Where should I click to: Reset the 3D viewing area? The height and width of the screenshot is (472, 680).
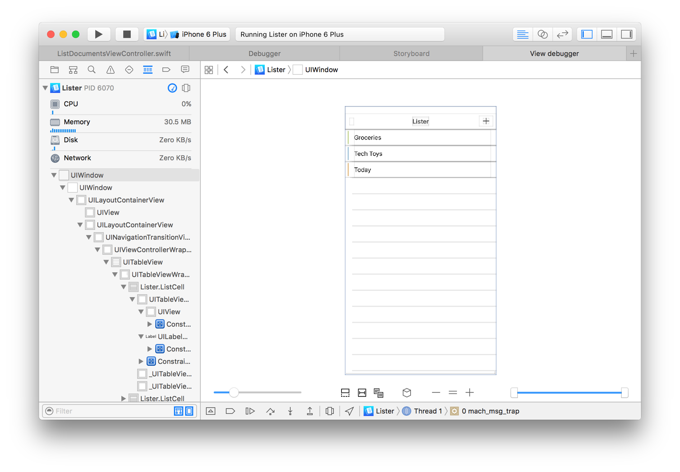coord(406,393)
